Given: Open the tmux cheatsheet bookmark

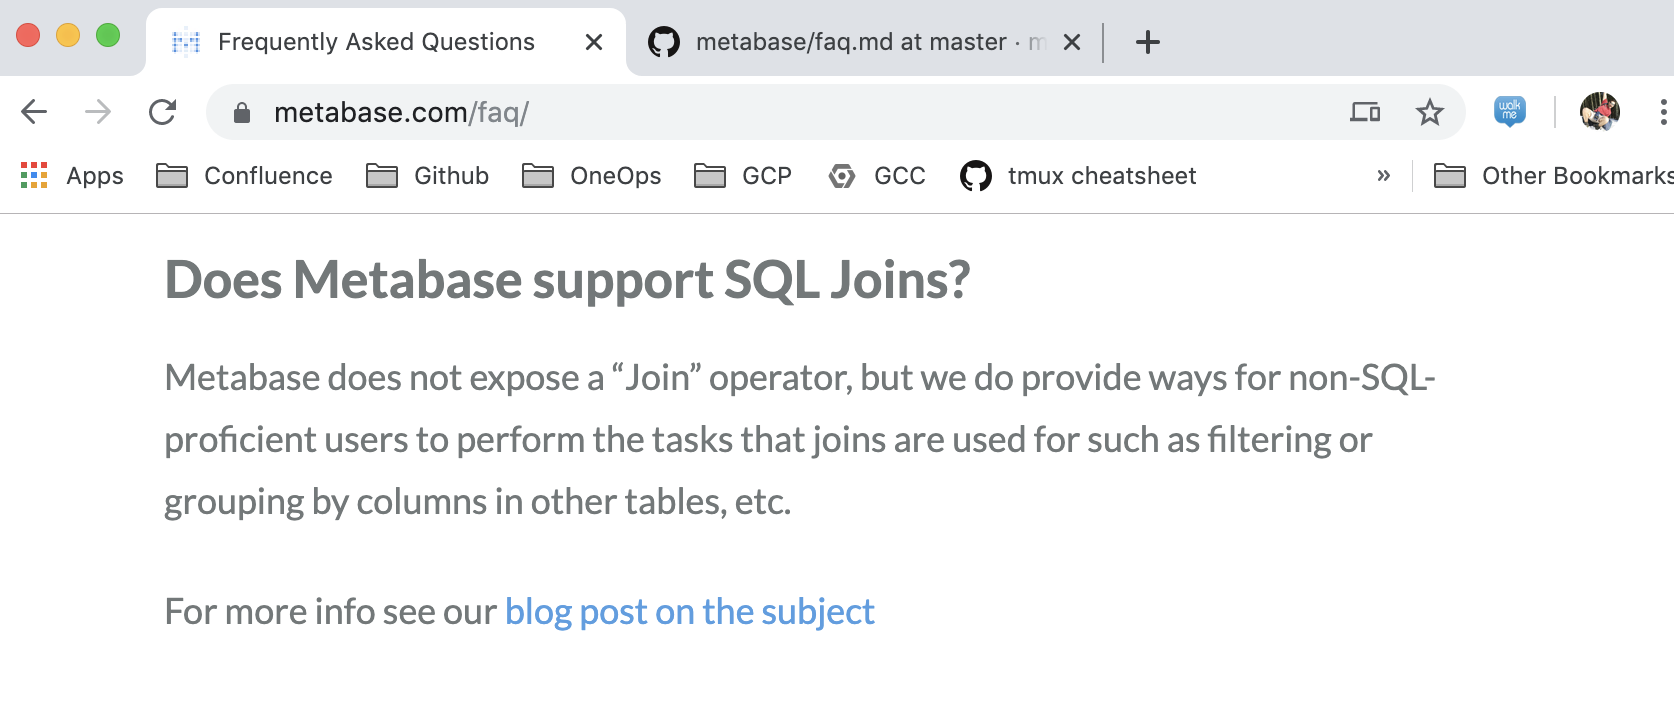Looking at the screenshot, I should coord(1078,175).
